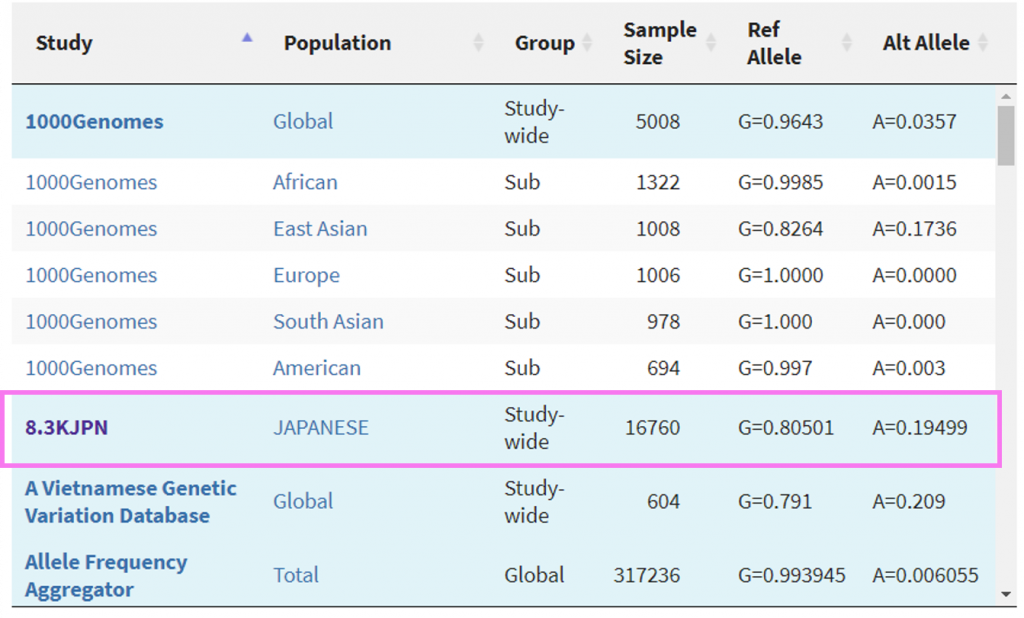The height and width of the screenshot is (618, 1024).
Task: Open Allele Frequency Aggregator study
Action: tap(106, 576)
